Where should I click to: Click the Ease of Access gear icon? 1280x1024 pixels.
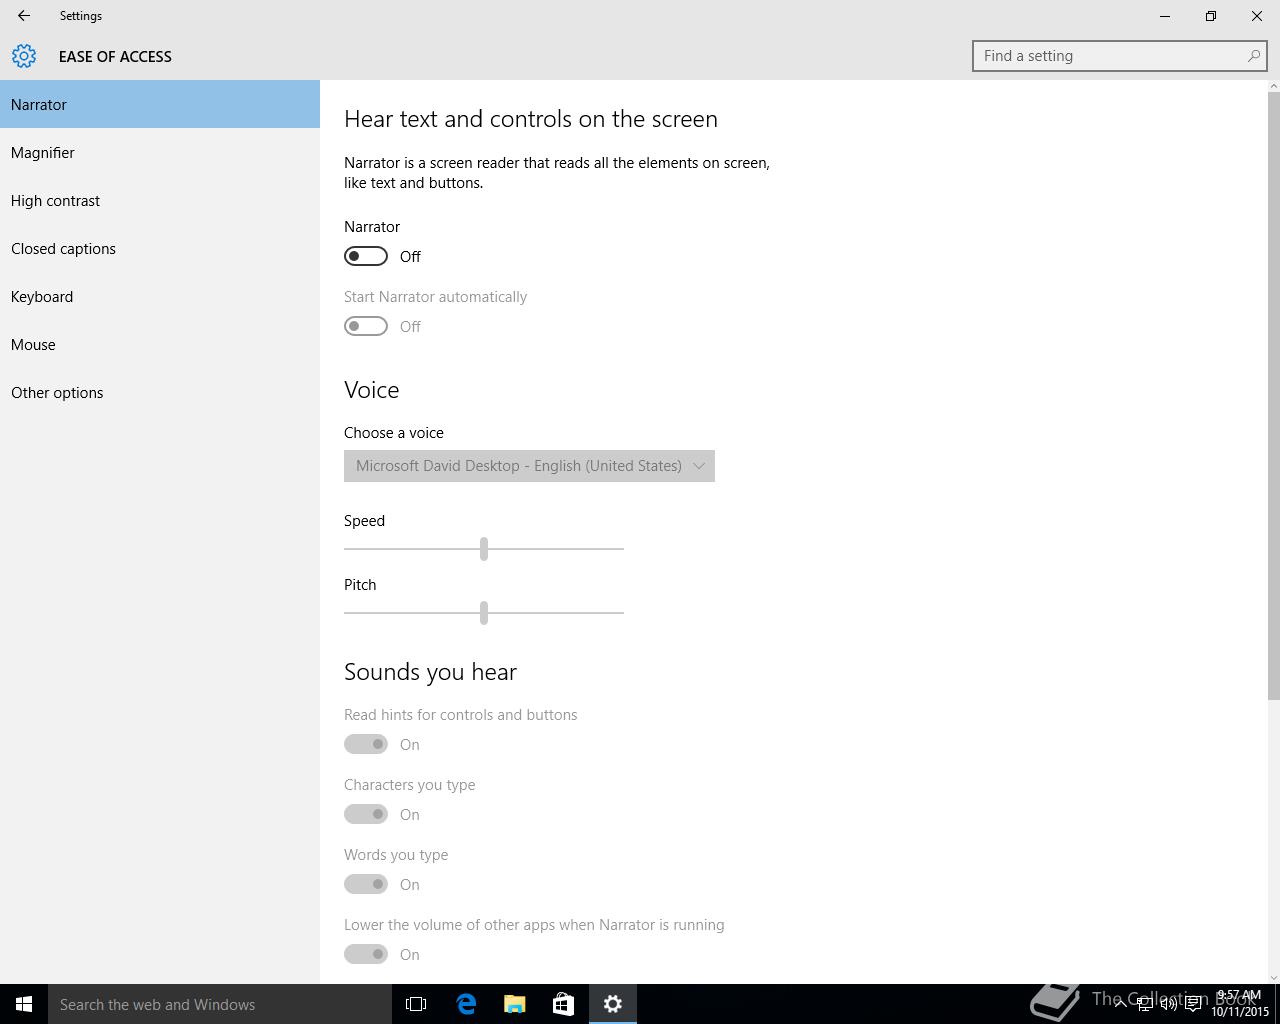(24, 56)
